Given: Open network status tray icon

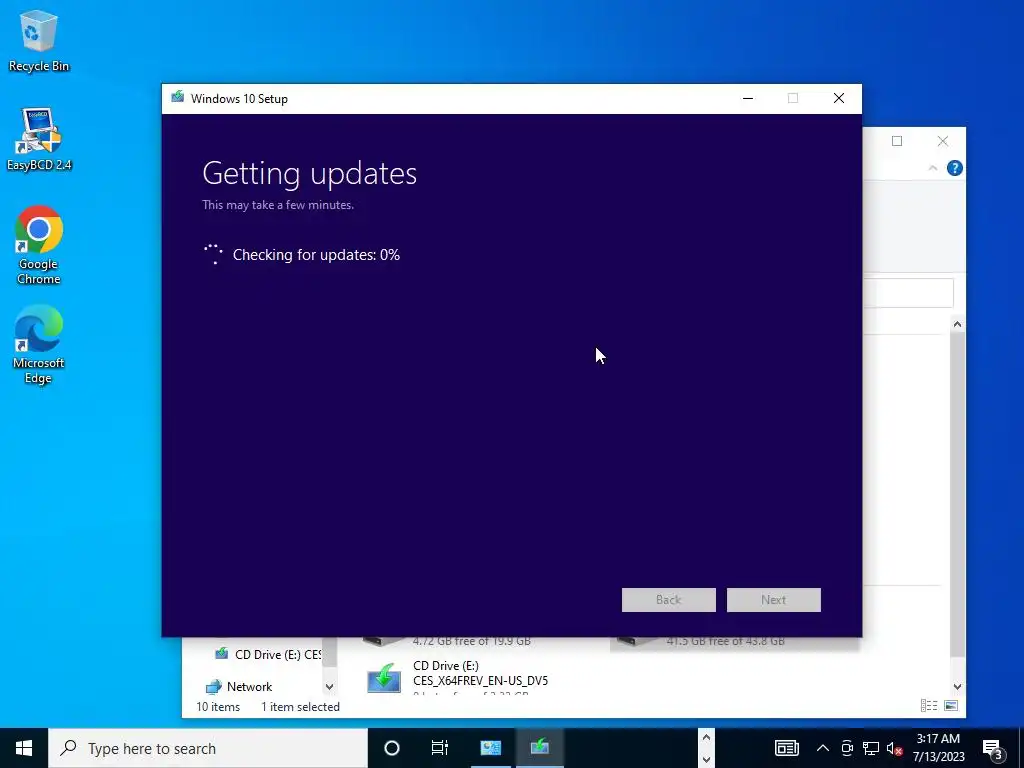Looking at the screenshot, I should click(871, 748).
